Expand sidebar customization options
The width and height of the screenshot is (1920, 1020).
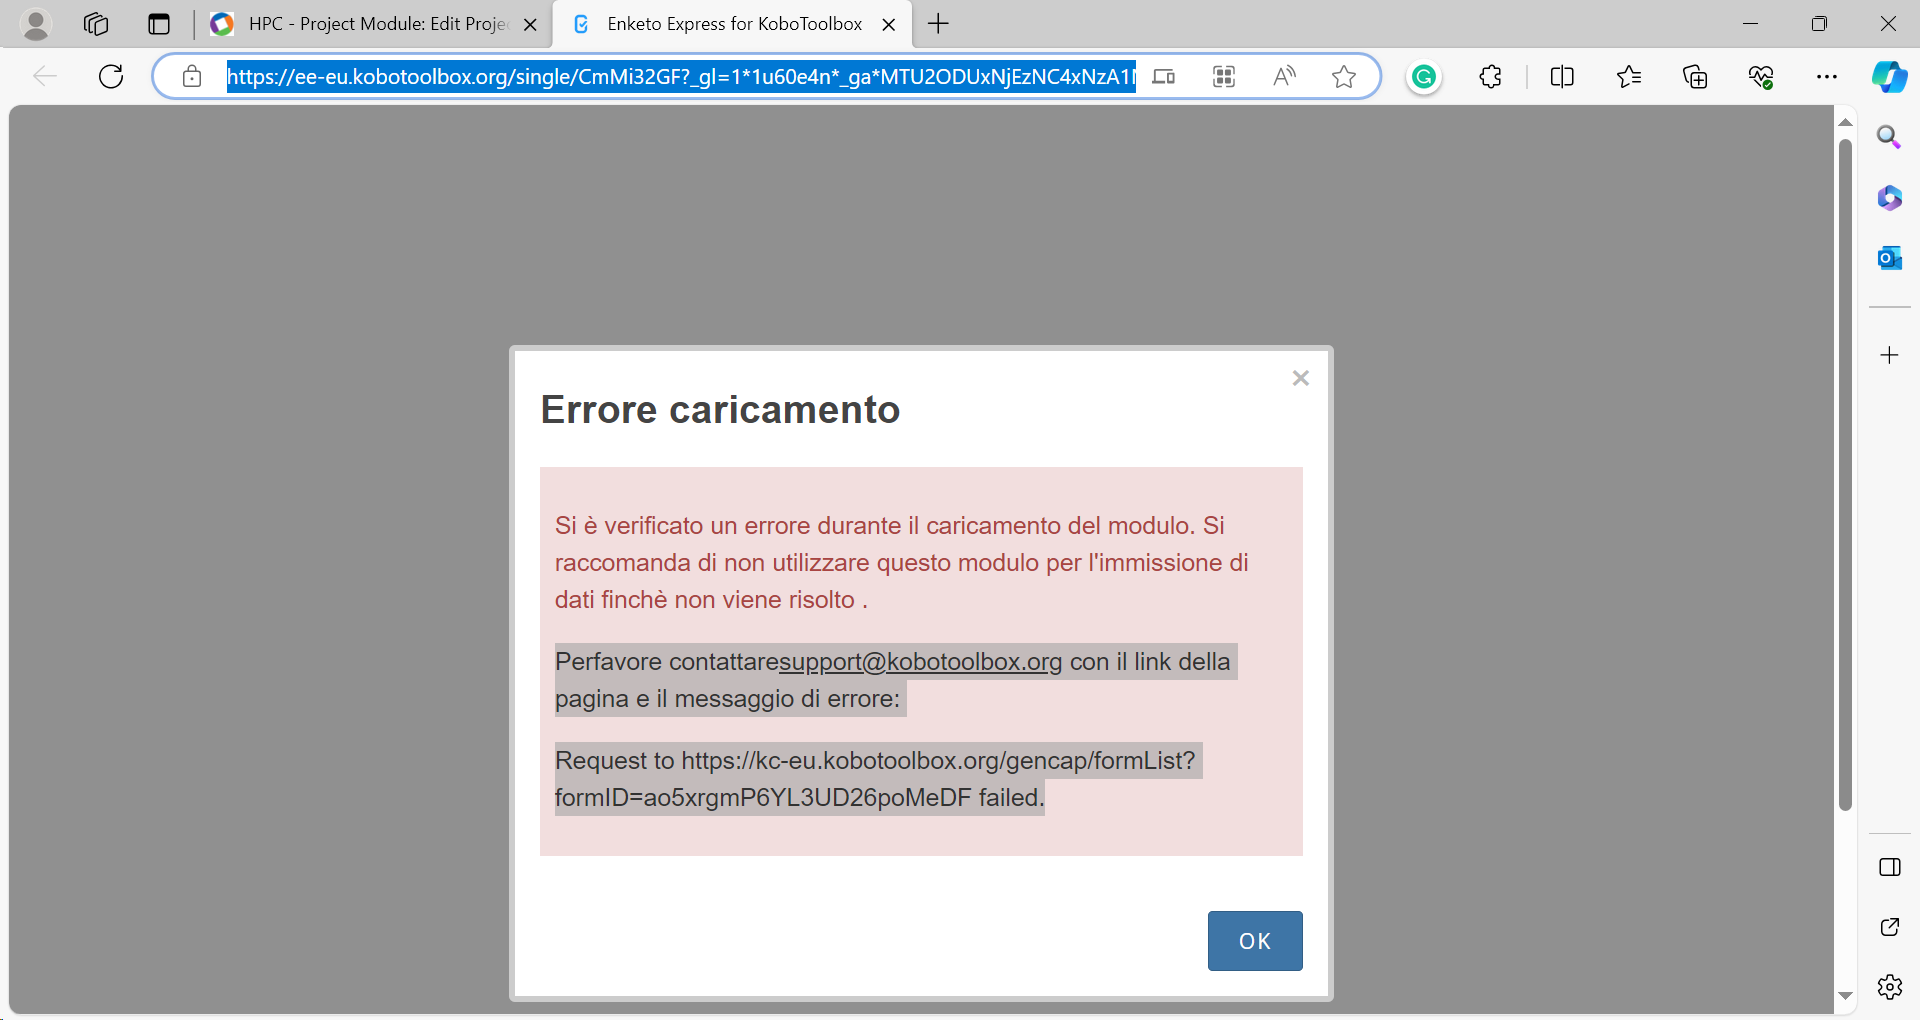click(1890, 355)
